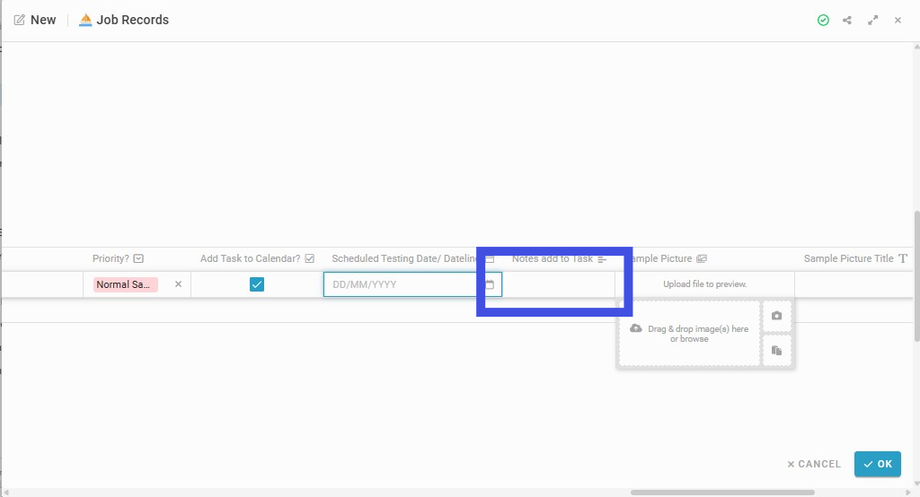Image resolution: width=920 pixels, height=497 pixels.
Task: Click the Sample Picture Title text type icon
Action: 903,259
